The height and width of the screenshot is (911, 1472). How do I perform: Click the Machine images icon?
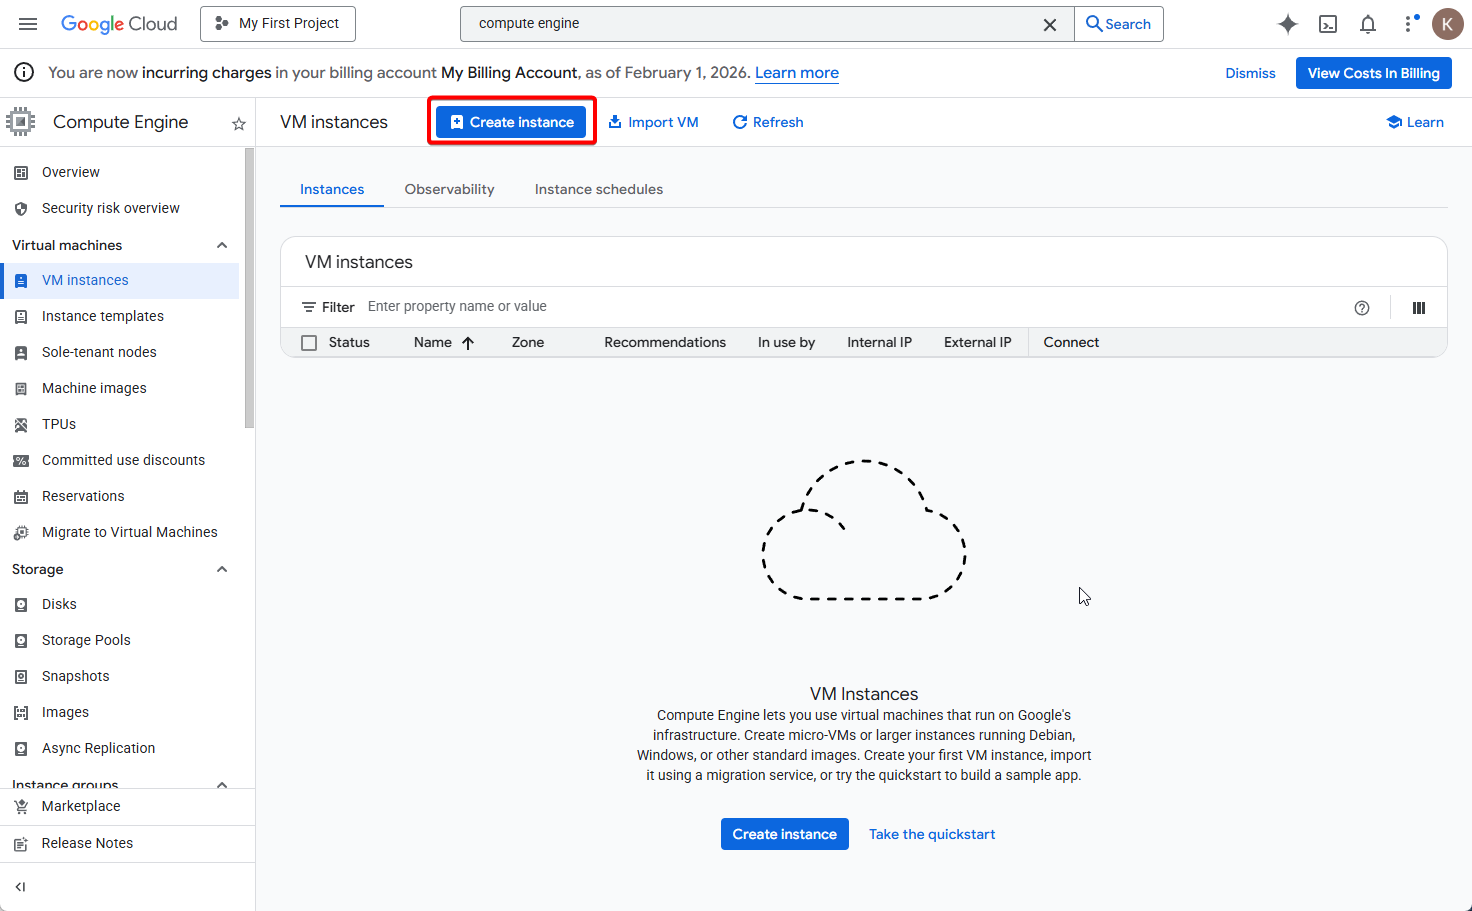pos(21,389)
